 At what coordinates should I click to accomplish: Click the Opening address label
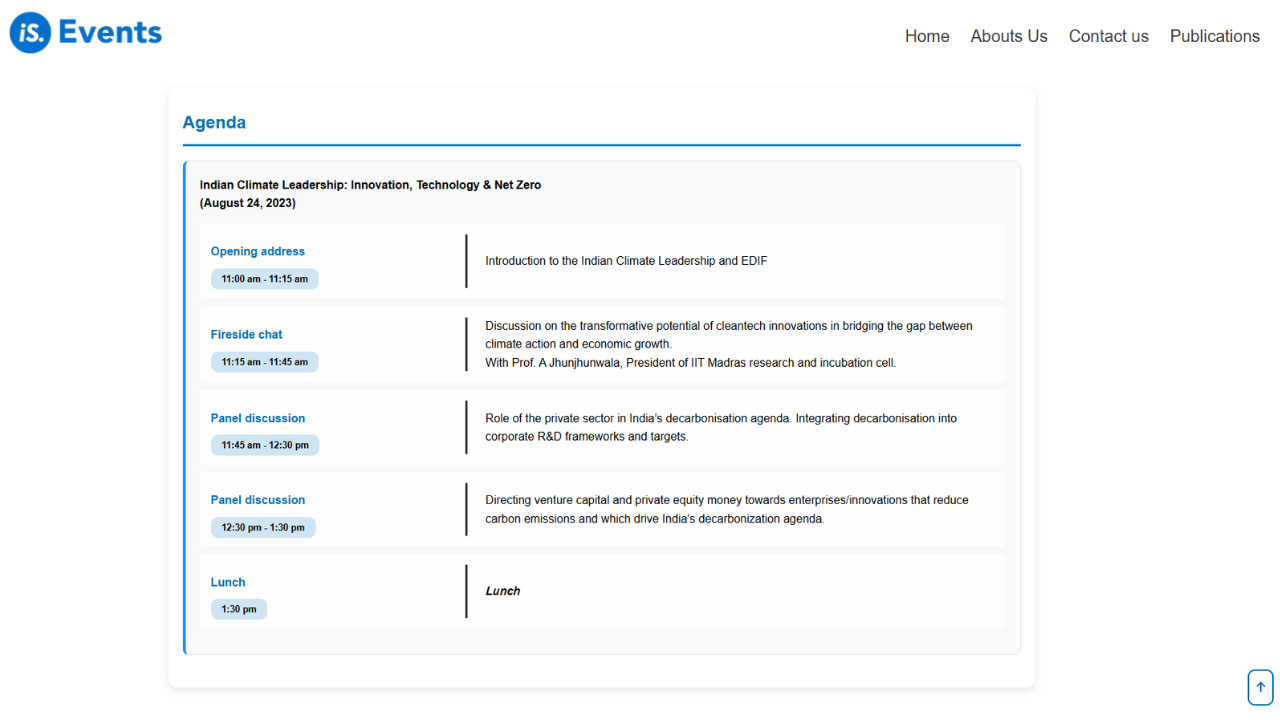[258, 251]
